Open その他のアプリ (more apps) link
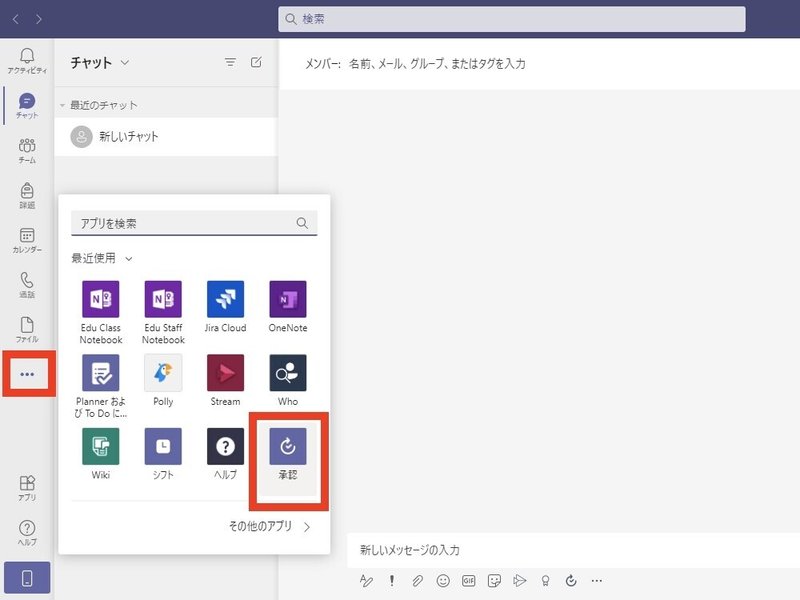The width and height of the screenshot is (800, 600). [269, 526]
